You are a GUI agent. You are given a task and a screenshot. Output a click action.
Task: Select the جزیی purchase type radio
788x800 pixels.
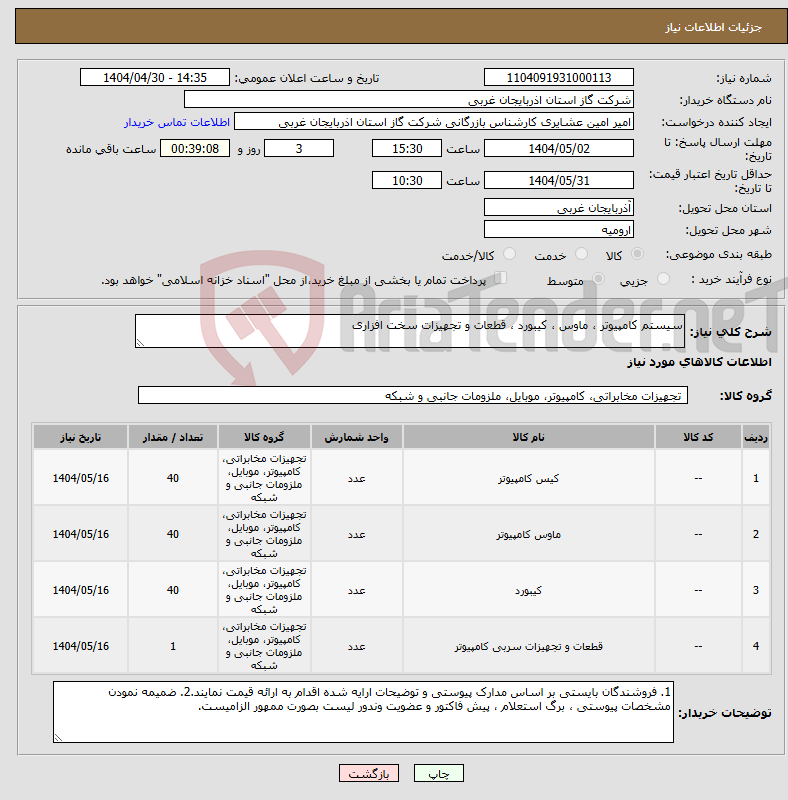[663, 279]
